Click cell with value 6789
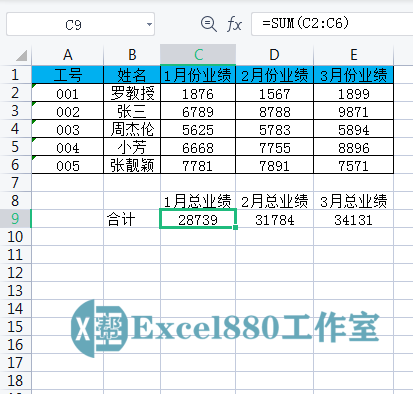 point(198,111)
